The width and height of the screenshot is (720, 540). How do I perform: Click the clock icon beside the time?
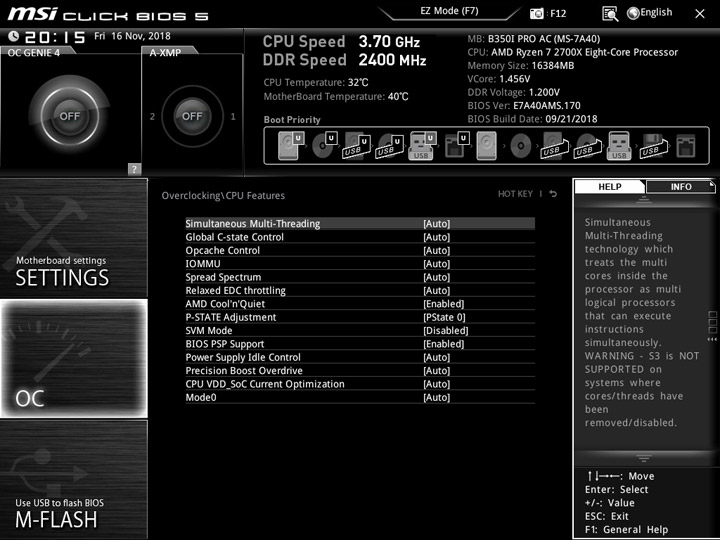(x=14, y=36)
